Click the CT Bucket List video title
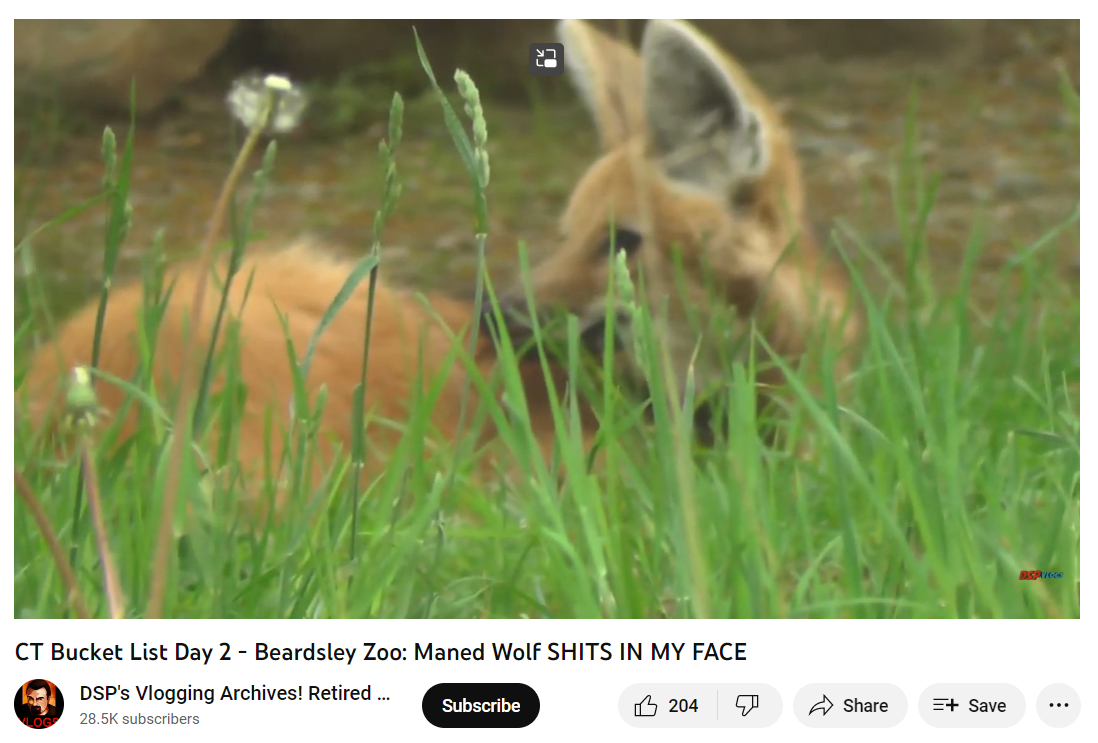The height and width of the screenshot is (743, 1098). point(380,652)
